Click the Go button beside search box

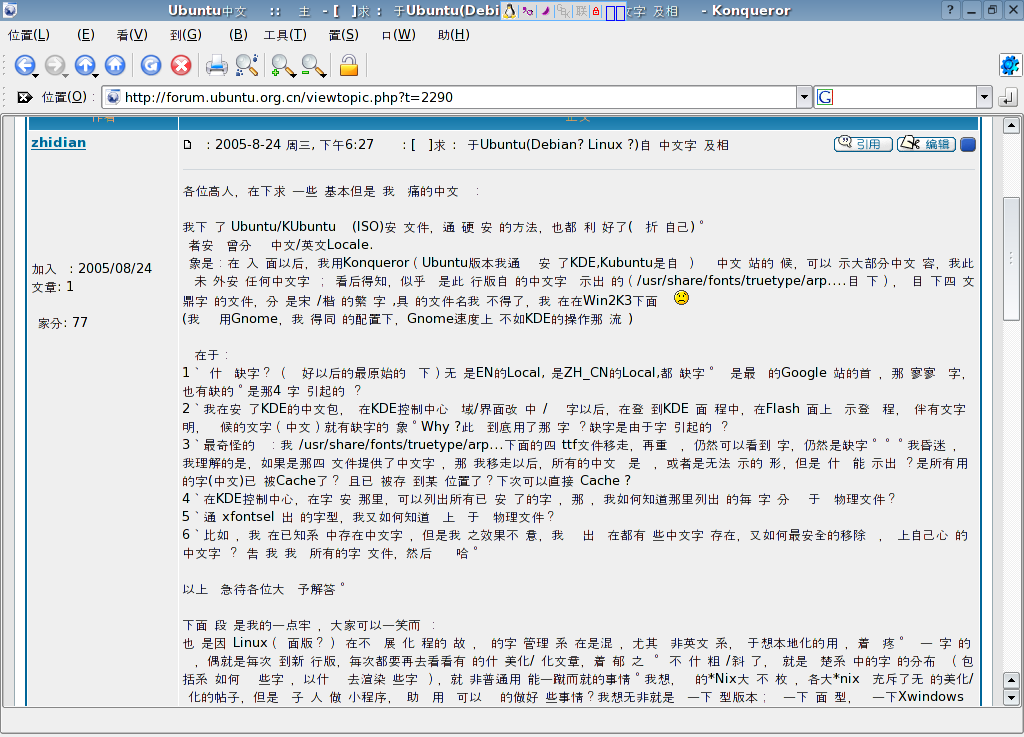pos(1007,98)
